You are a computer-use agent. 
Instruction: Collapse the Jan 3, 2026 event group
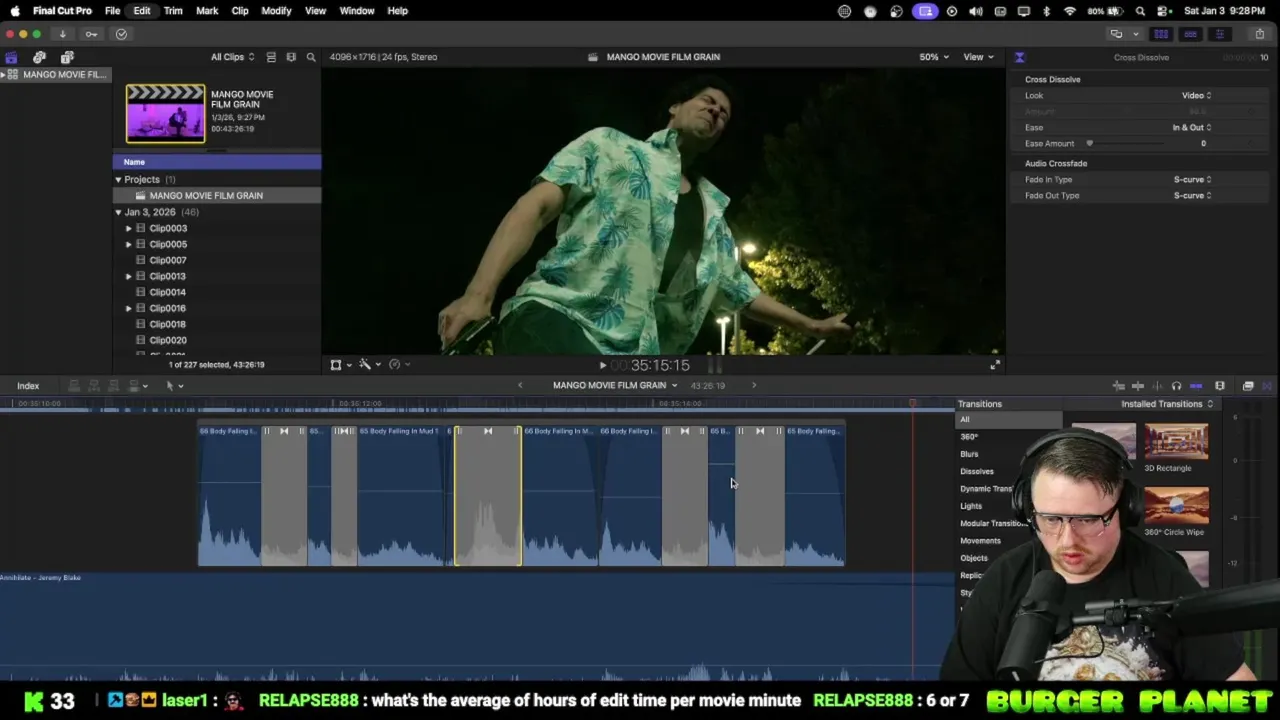pos(118,212)
